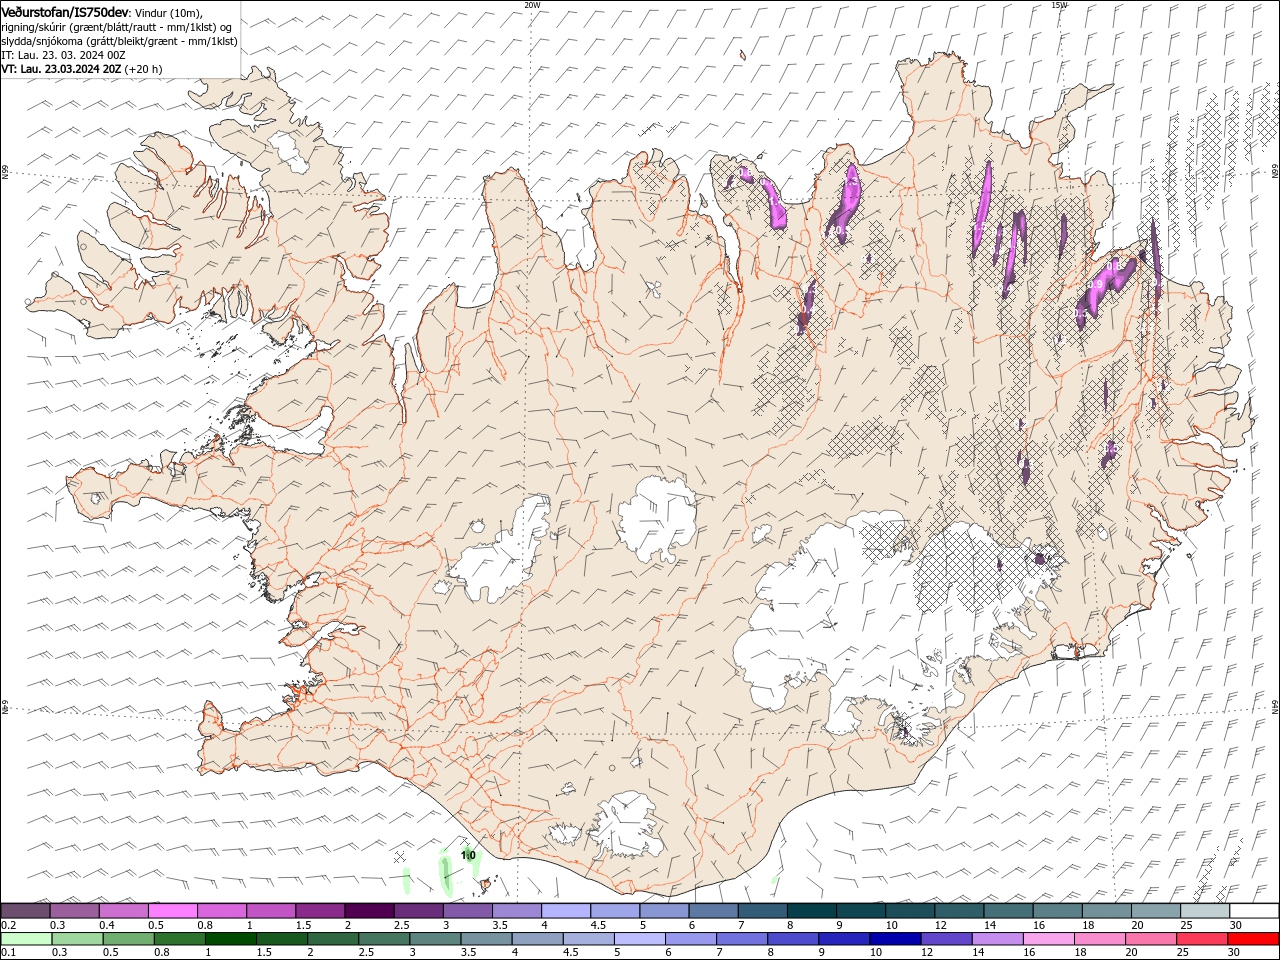Select the pale grey snow swatch between 25 and 30
1280x960 pixels.
1206,910
